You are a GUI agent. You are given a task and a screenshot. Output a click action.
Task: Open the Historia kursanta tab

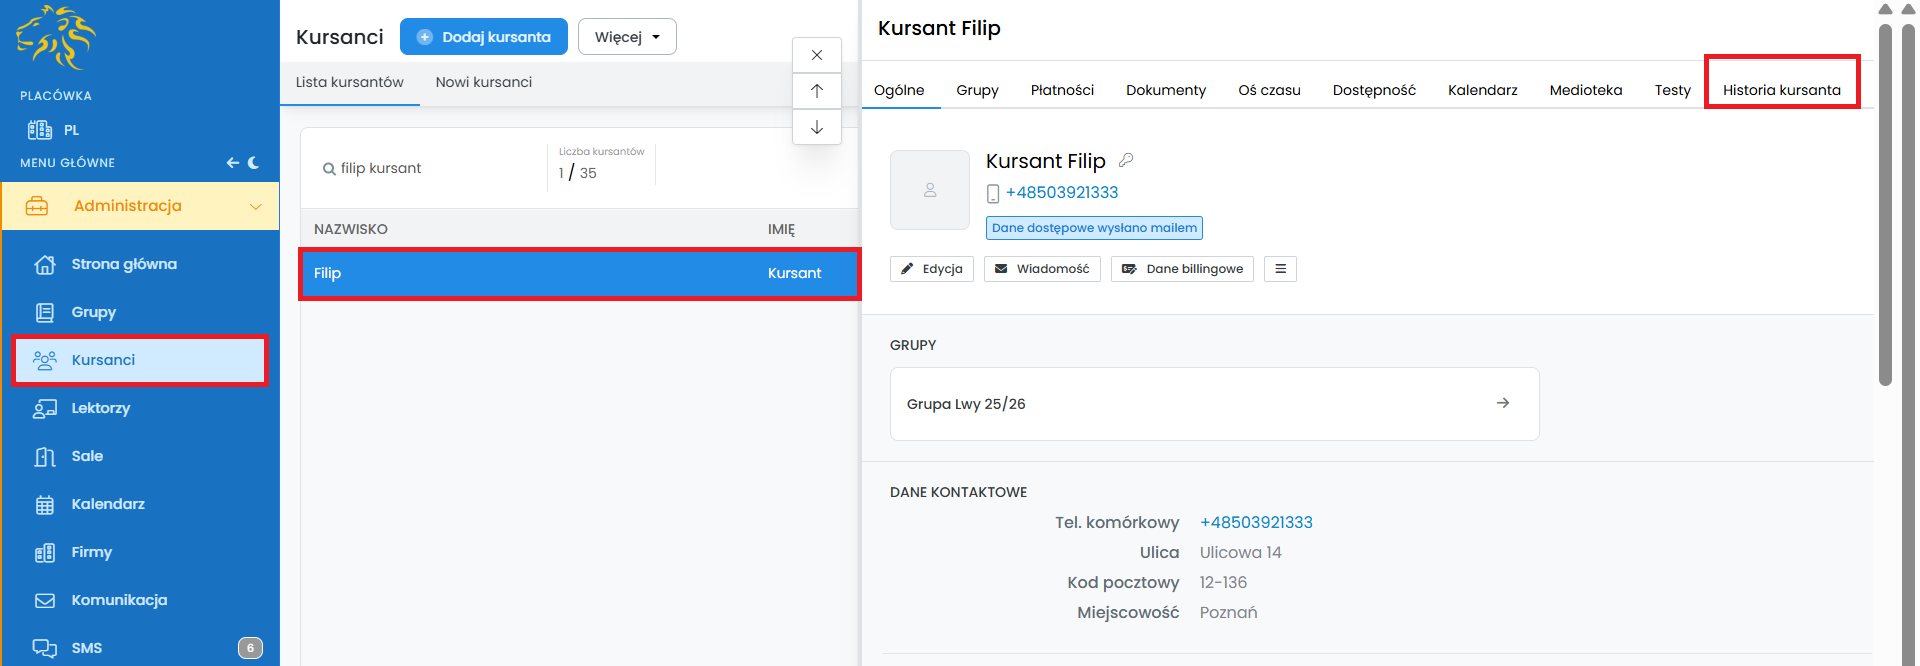click(x=1781, y=90)
